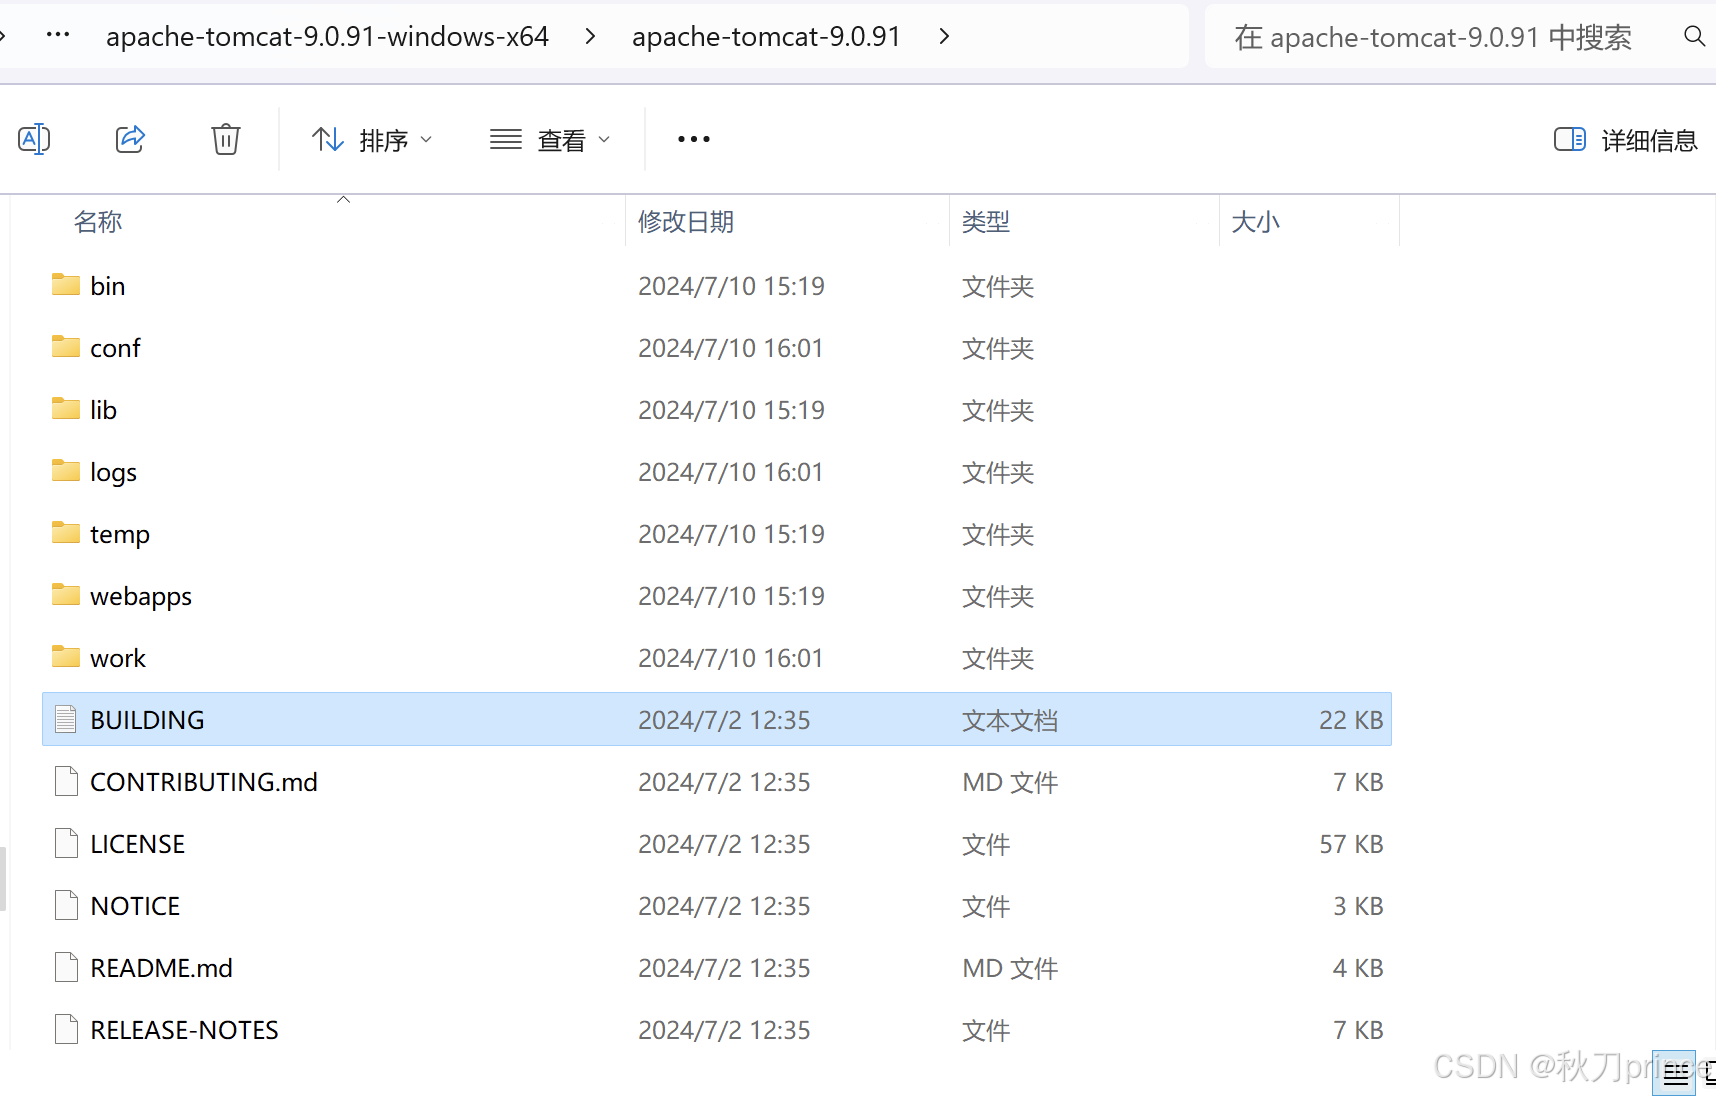Select the lib folder icon
The image size is (1716, 1096).
[66, 409]
